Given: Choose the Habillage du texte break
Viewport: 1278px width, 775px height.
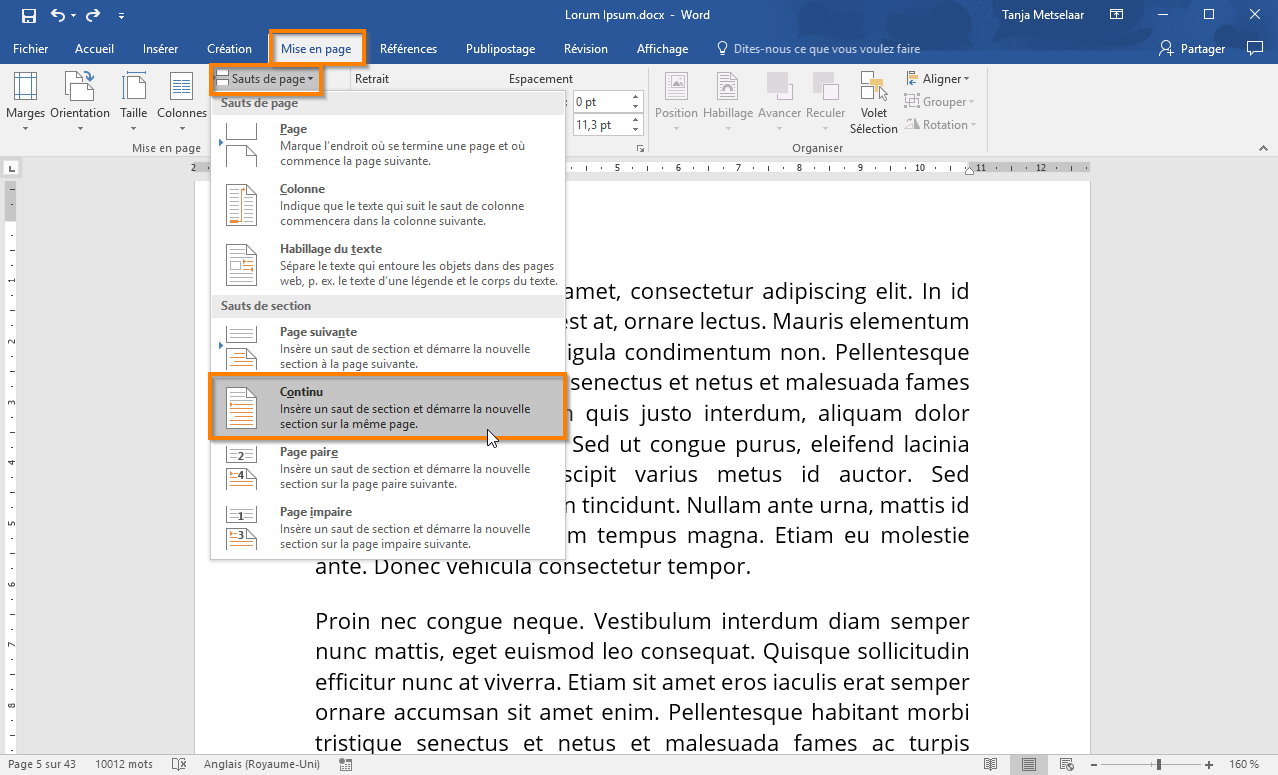Looking at the screenshot, I should (x=388, y=264).
